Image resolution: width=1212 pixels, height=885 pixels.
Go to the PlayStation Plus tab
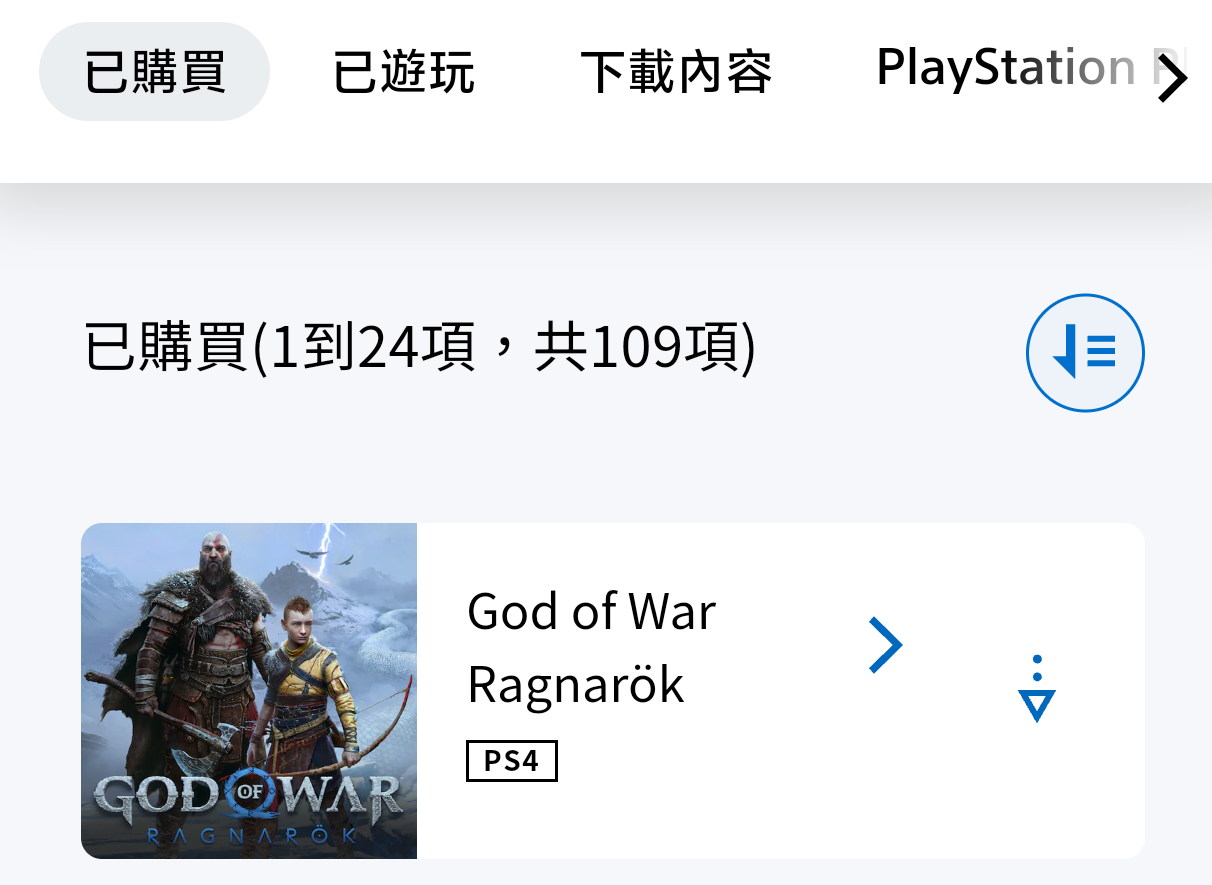click(1030, 68)
